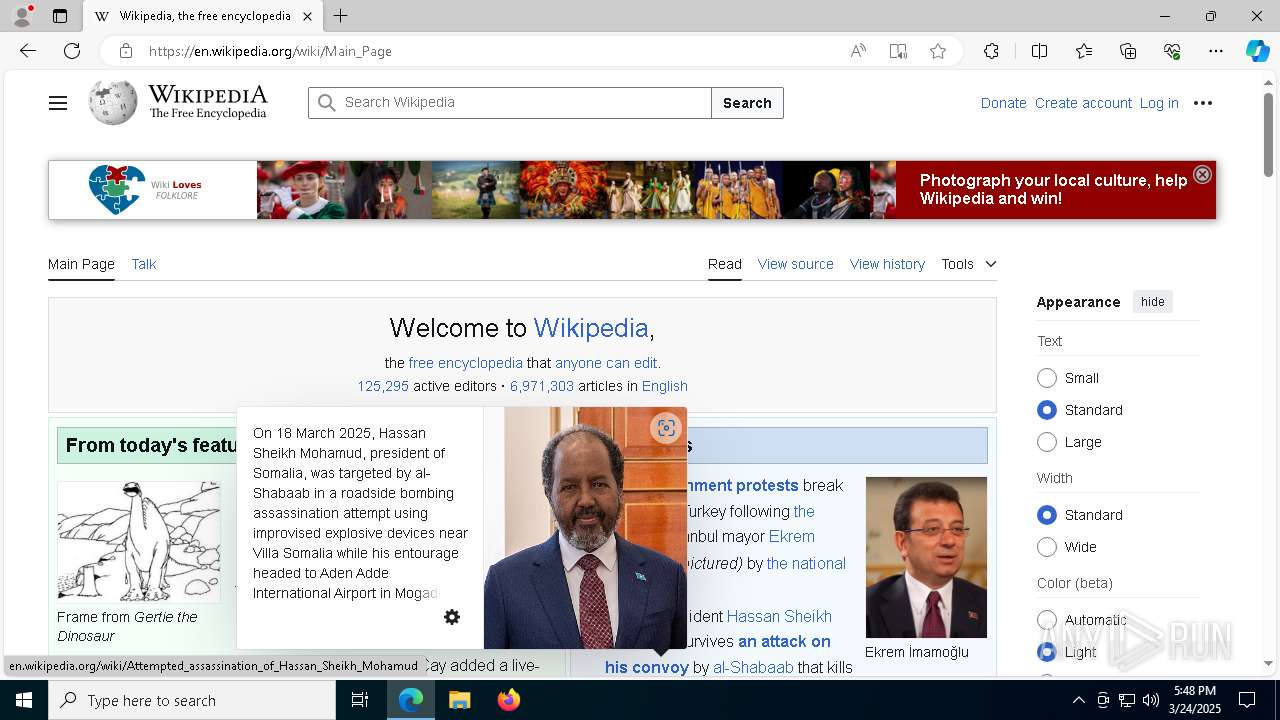Click the Wikipedia globe logo
This screenshot has height=720, width=1280.
112,102
